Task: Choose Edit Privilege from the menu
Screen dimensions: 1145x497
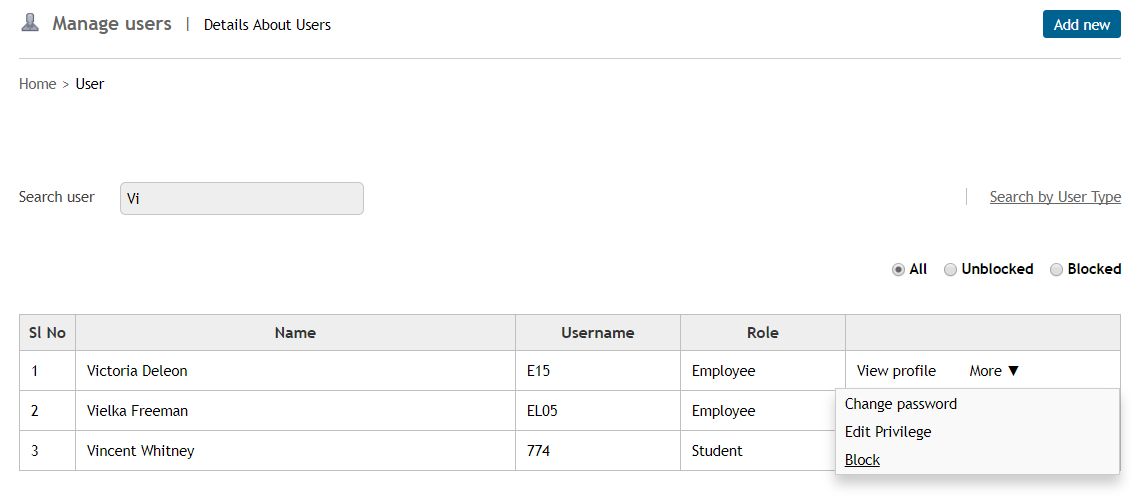Action: [887, 432]
